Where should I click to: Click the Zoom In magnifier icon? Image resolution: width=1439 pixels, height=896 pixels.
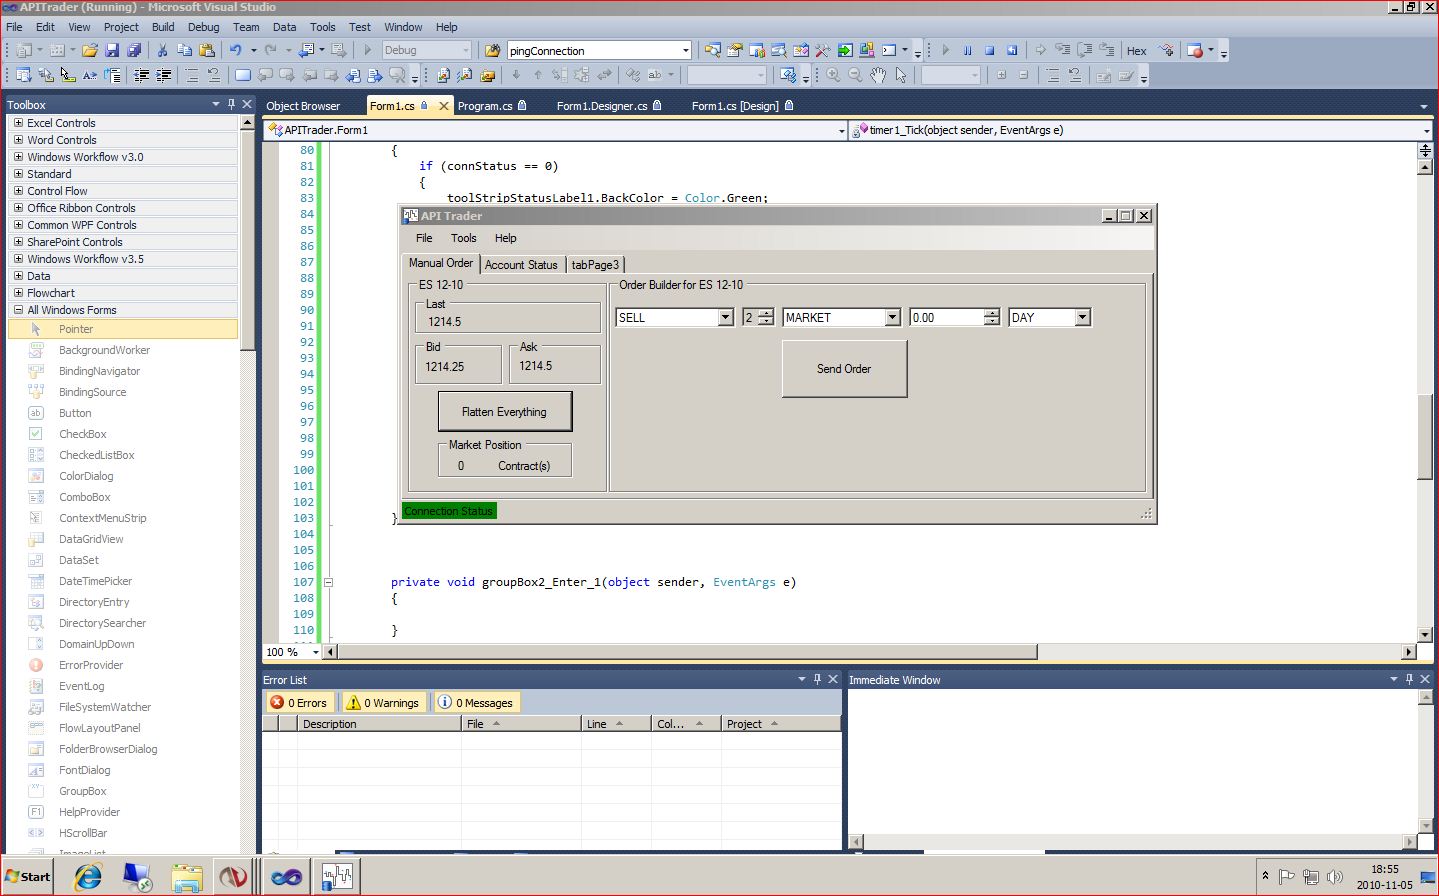pos(833,75)
